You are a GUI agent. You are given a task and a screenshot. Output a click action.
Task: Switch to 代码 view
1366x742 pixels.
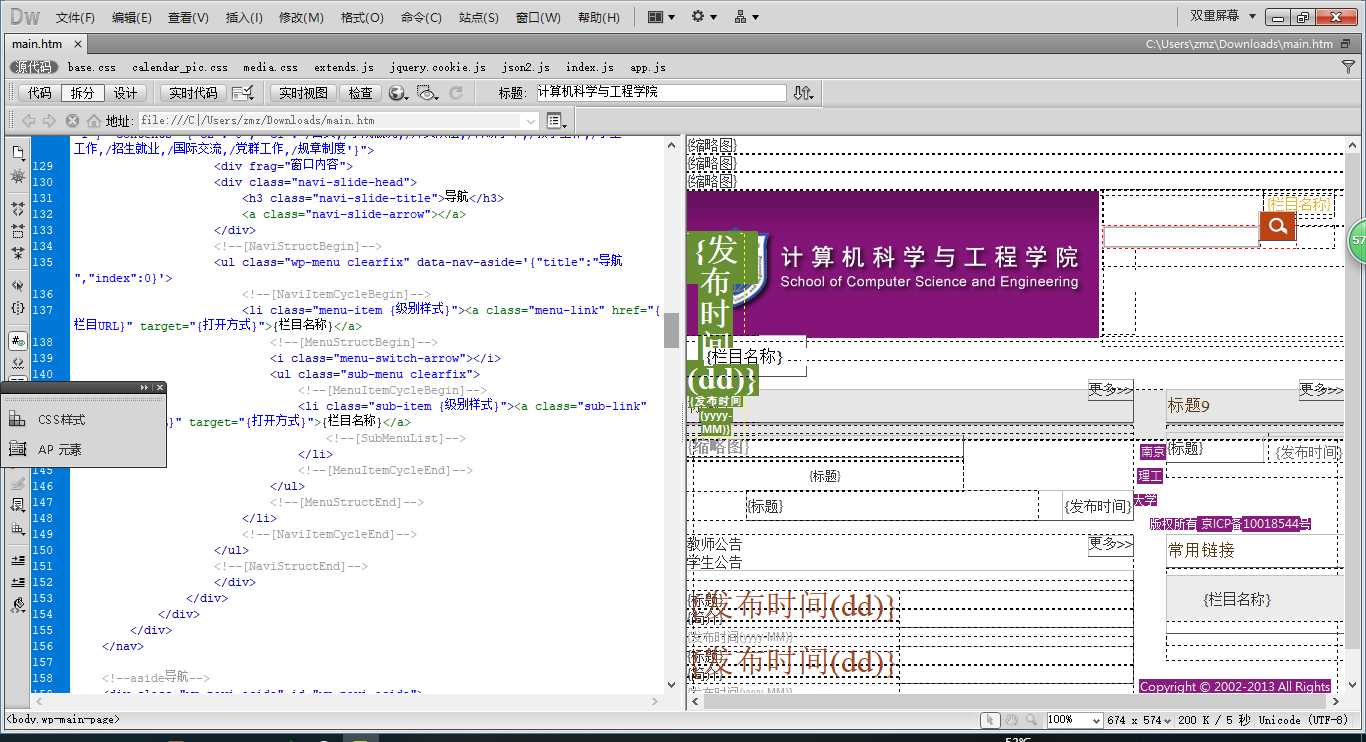click(40, 93)
